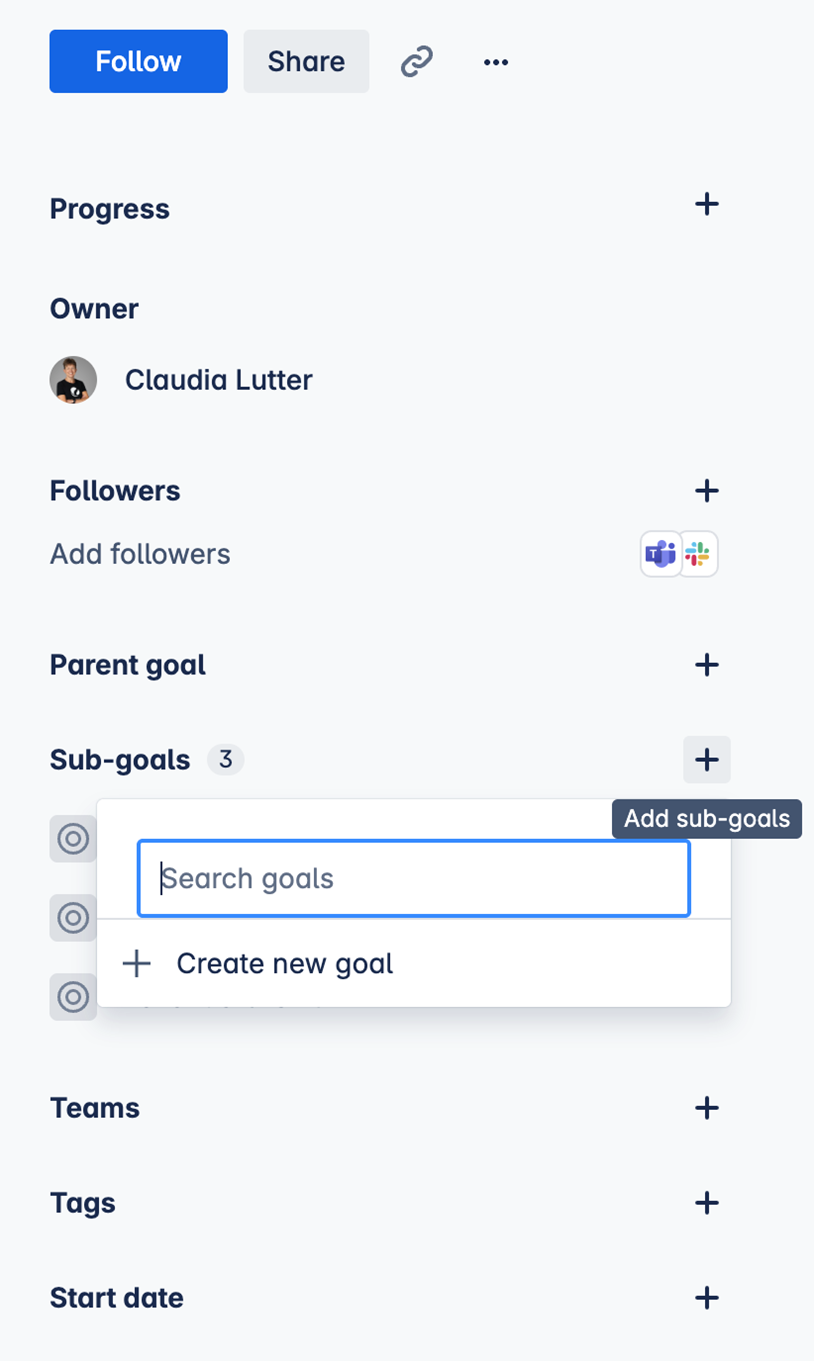Click the Share button
Screen dimensions: 814x1361
tap(306, 62)
